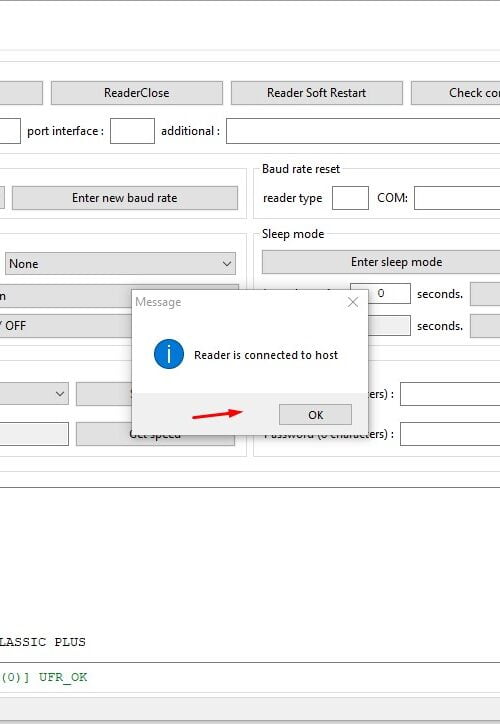Click the UFR_OK status text

tap(63, 677)
